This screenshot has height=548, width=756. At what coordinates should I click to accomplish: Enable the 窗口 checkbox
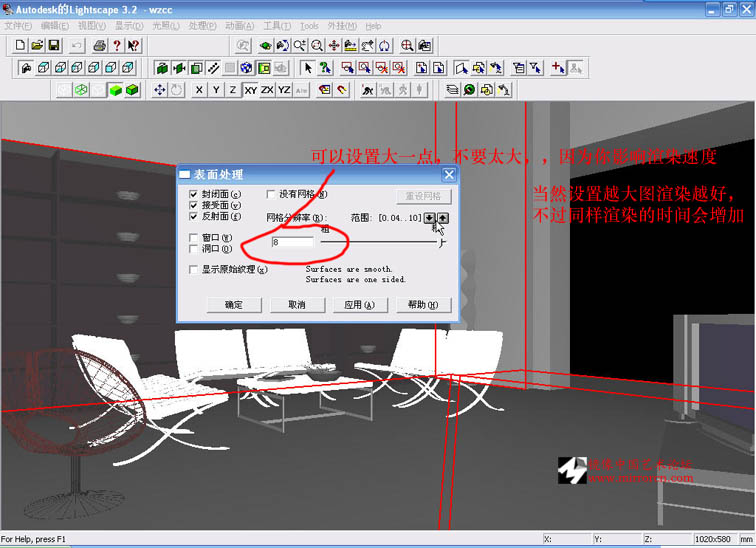pyautogui.click(x=193, y=237)
